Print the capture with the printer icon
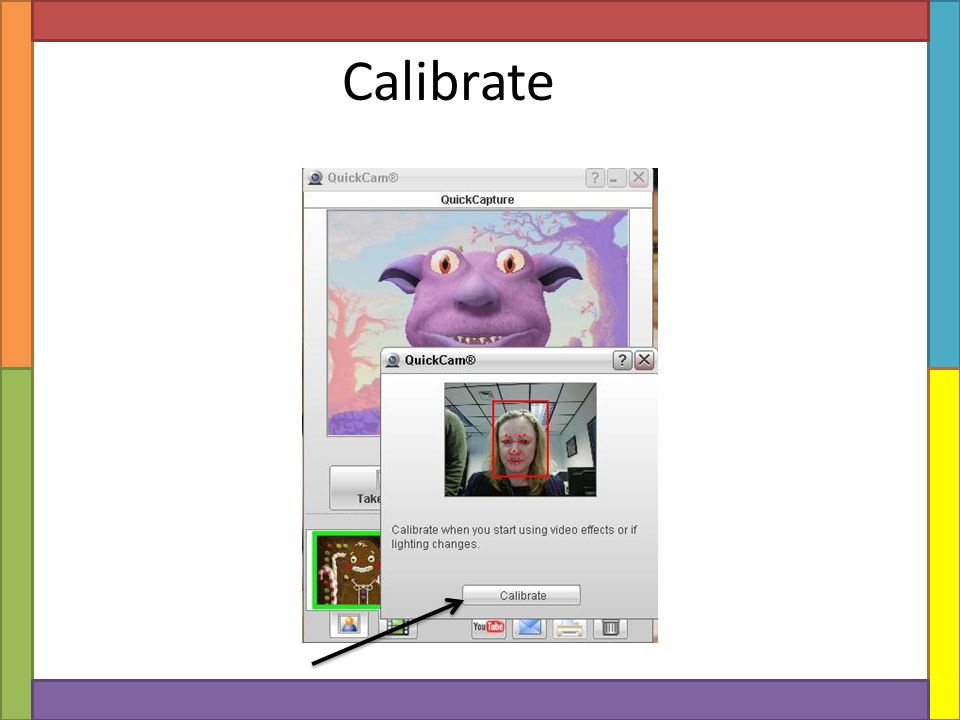The height and width of the screenshot is (720, 960). (x=570, y=628)
